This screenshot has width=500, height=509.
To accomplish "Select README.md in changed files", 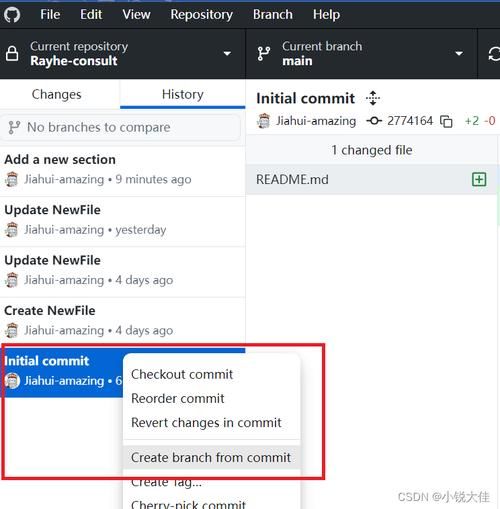I will click(x=372, y=179).
